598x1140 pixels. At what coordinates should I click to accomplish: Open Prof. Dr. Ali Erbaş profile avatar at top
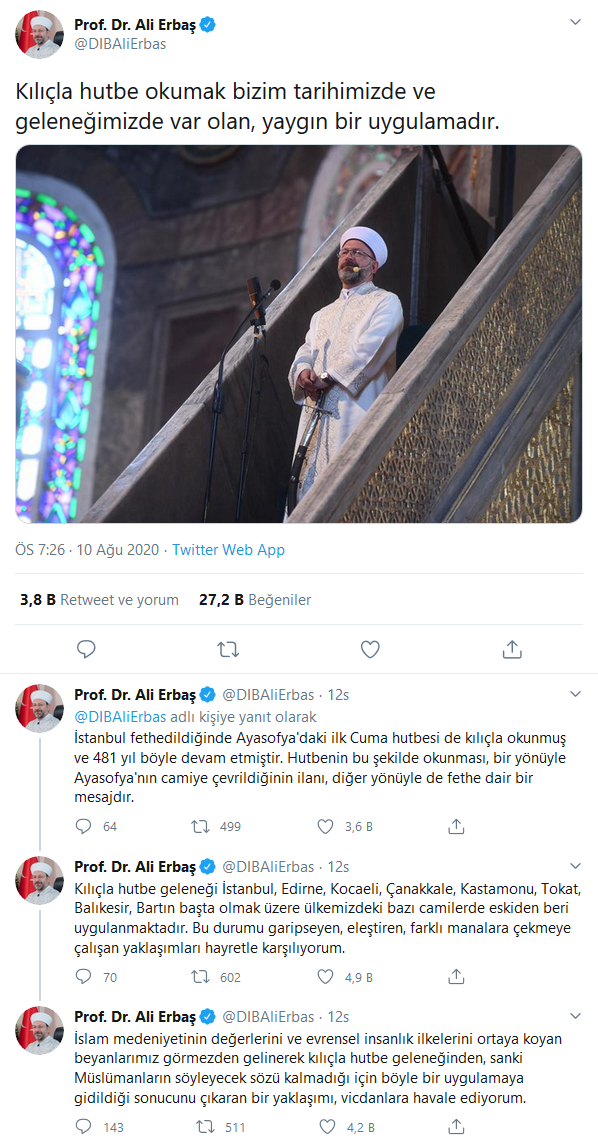[39, 34]
